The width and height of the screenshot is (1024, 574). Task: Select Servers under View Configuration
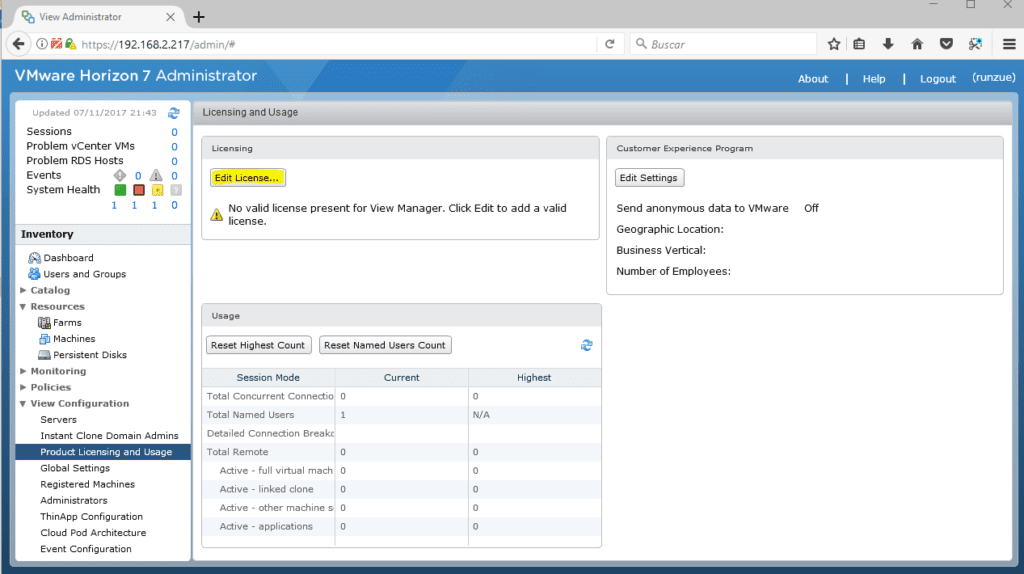[x=58, y=420]
